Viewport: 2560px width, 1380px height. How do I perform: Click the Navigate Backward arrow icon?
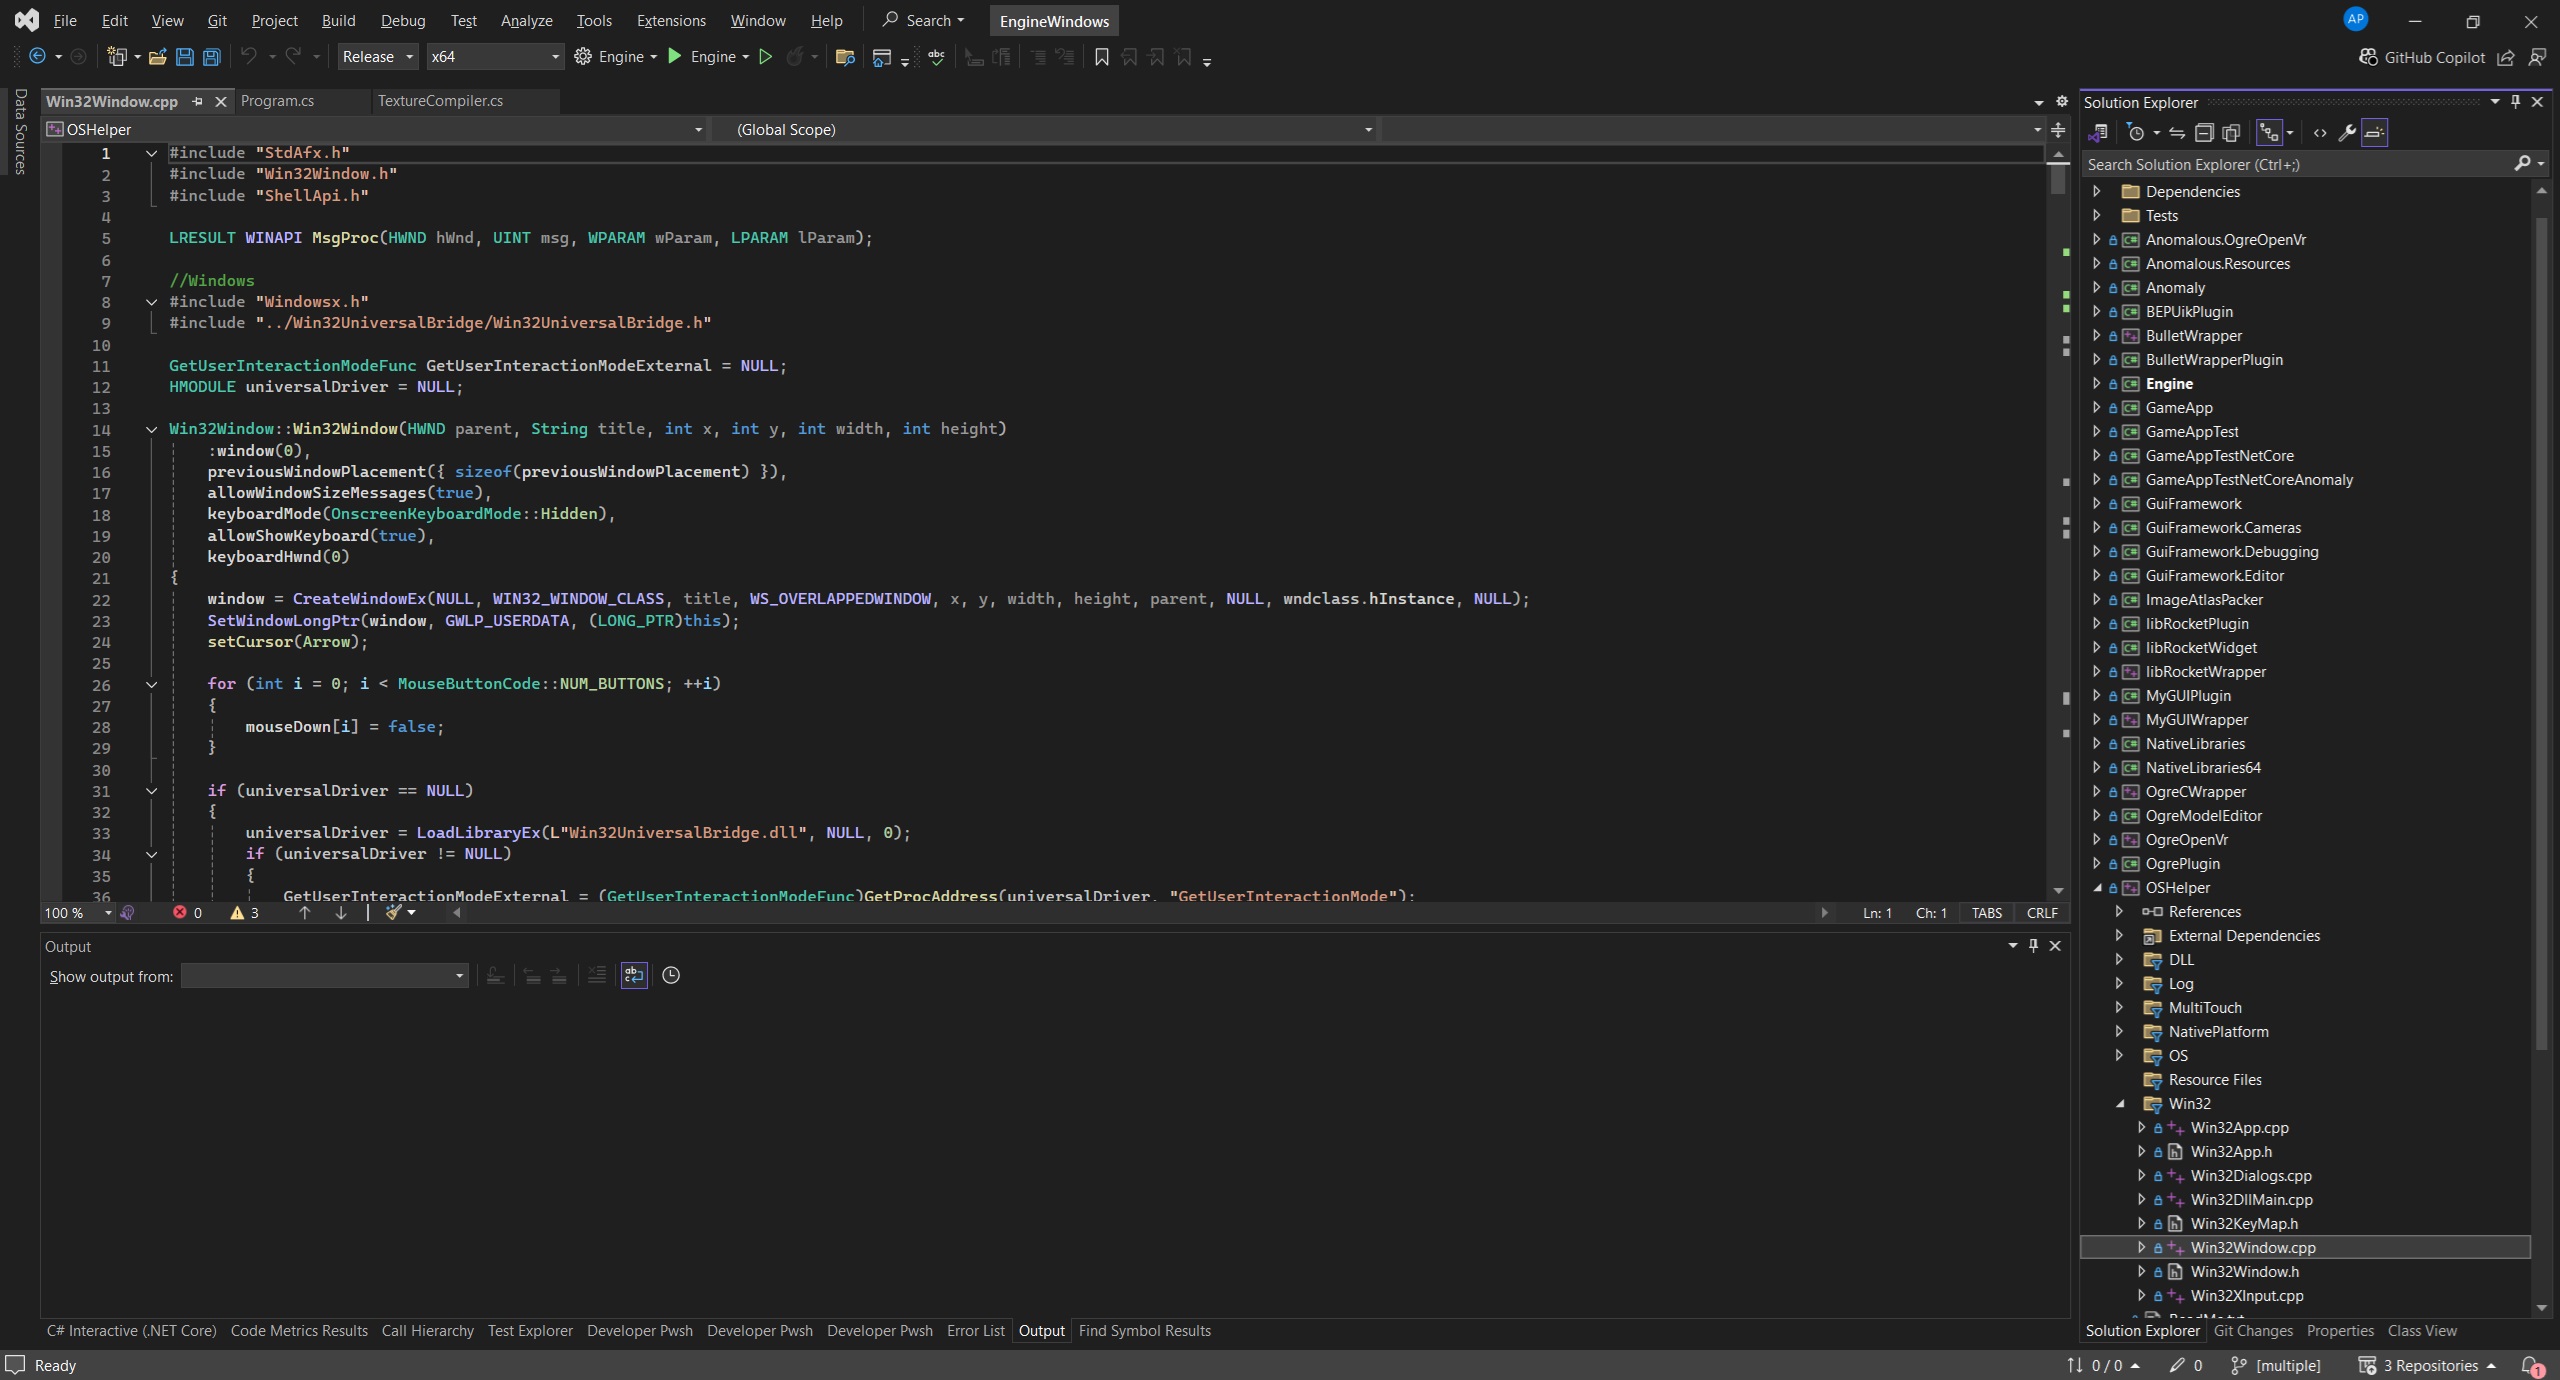(37, 57)
